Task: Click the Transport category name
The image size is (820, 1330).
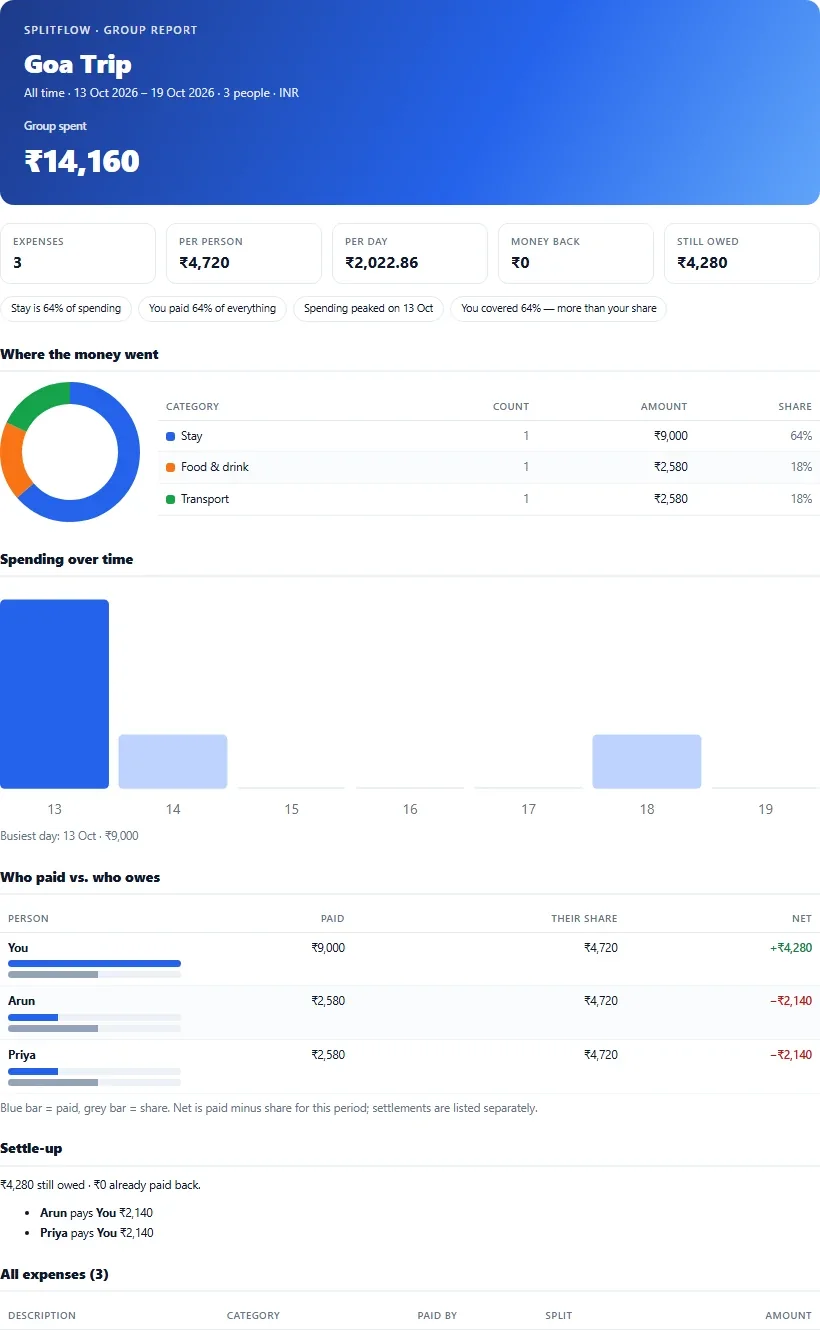Action: (205, 499)
